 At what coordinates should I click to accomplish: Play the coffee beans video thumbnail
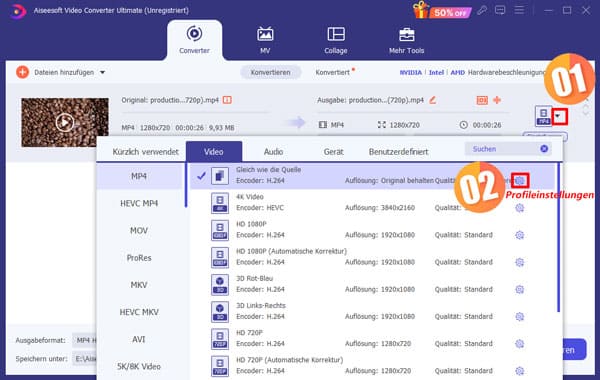pos(64,122)
